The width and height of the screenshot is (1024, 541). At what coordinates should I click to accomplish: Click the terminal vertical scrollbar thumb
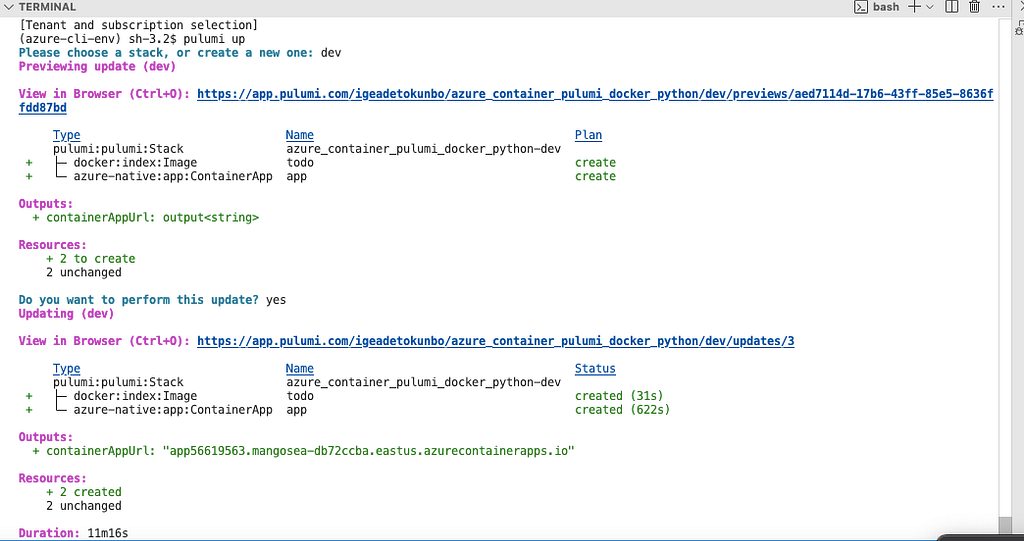click(1004, 525)
